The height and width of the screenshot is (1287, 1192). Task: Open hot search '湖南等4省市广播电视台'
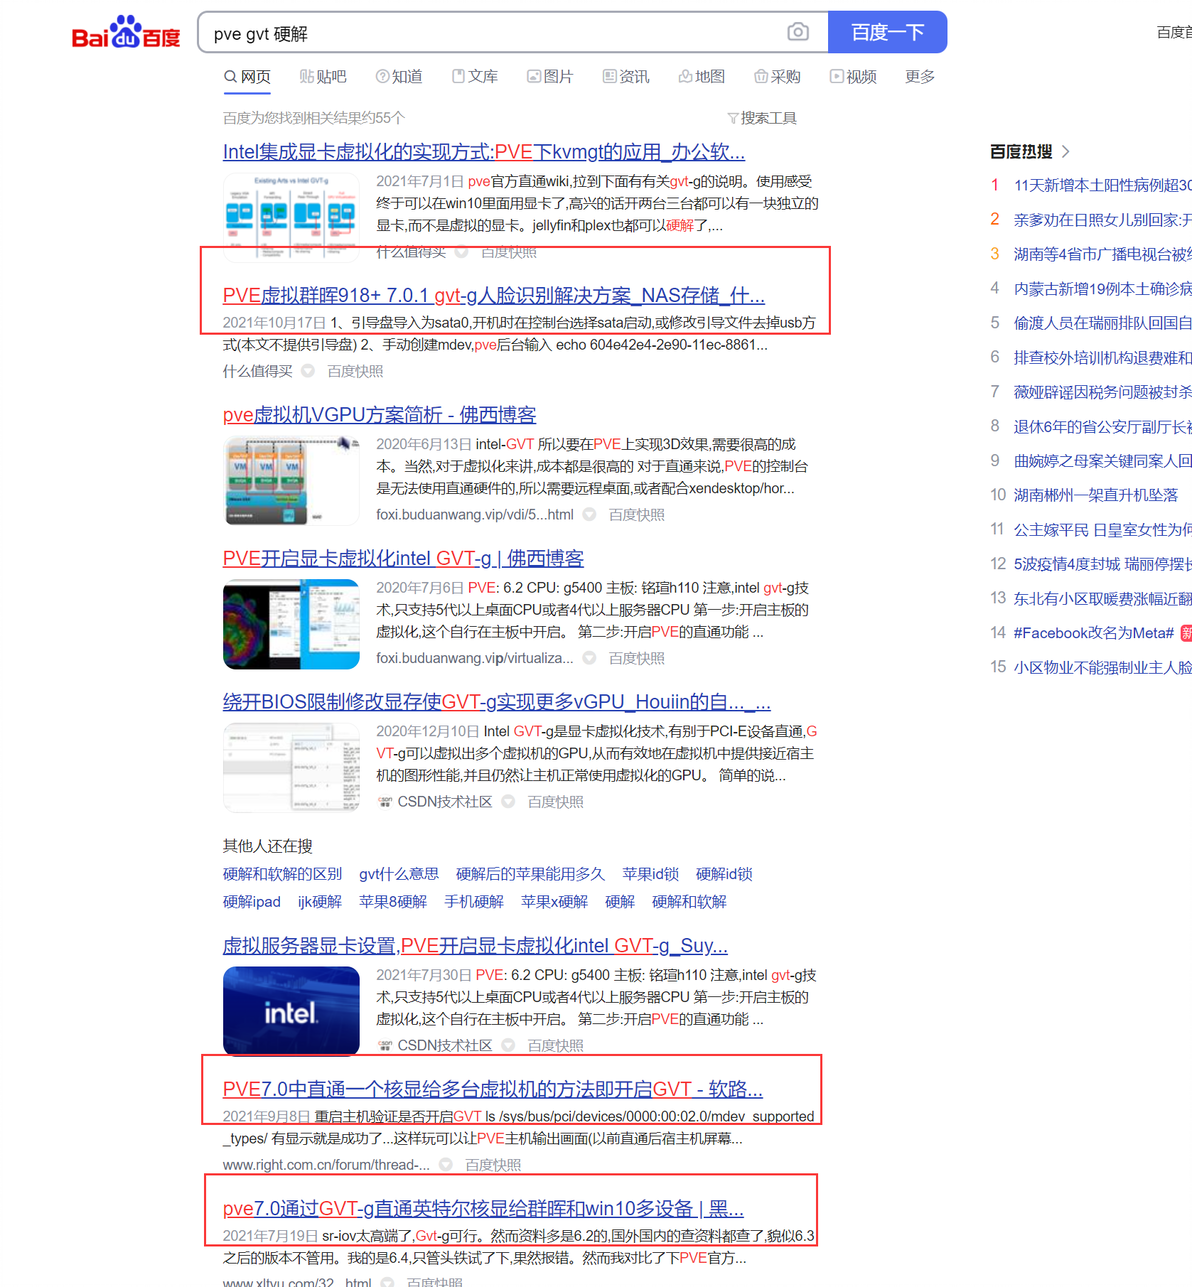(x=1102, y=254)
